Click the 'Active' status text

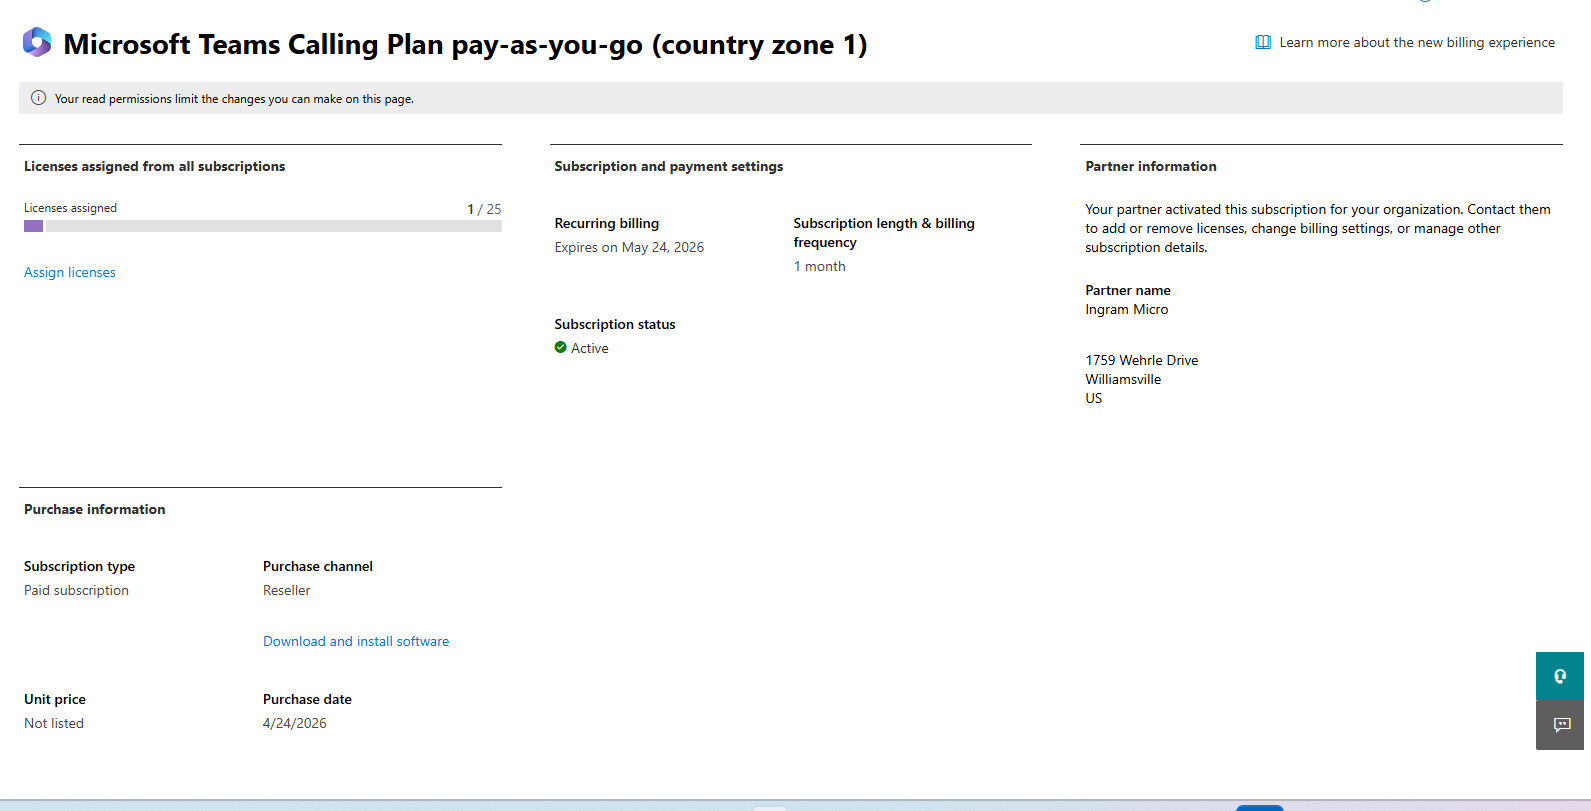[590, 348]
